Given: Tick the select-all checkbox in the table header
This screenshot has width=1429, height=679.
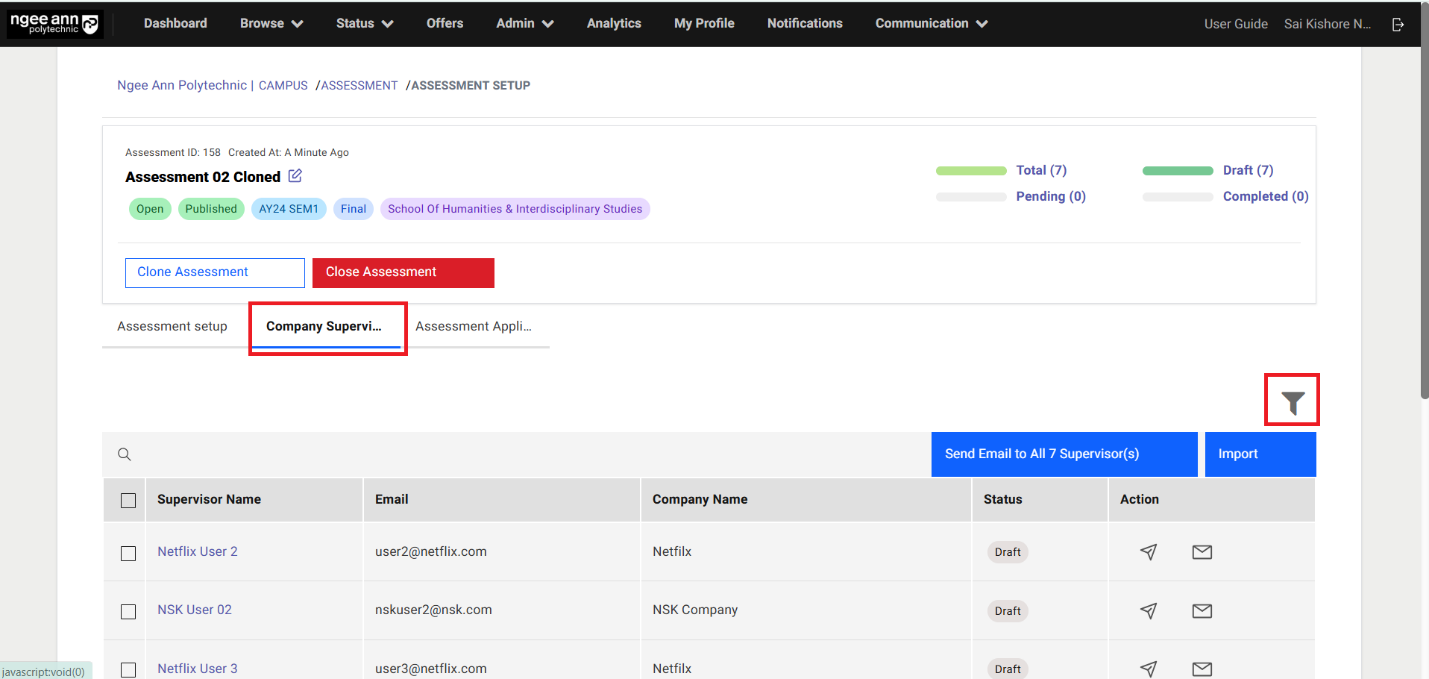Looking at the screenshot, I should click(128, 500).
